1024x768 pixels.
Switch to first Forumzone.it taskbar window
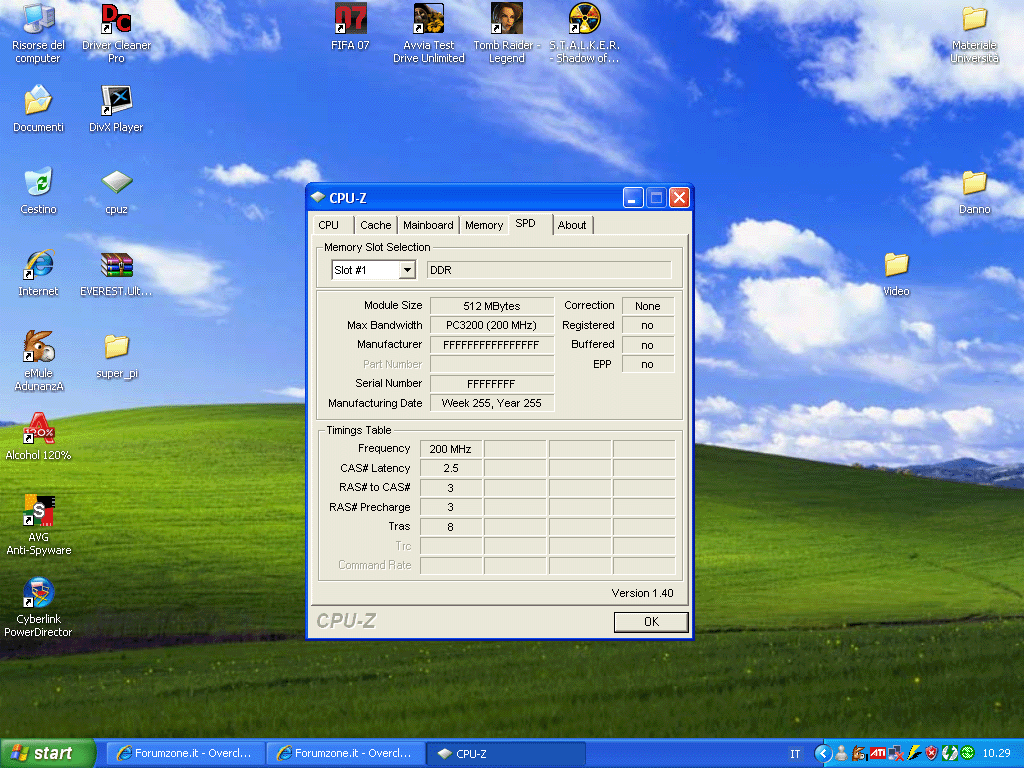[x=185, y=753]
